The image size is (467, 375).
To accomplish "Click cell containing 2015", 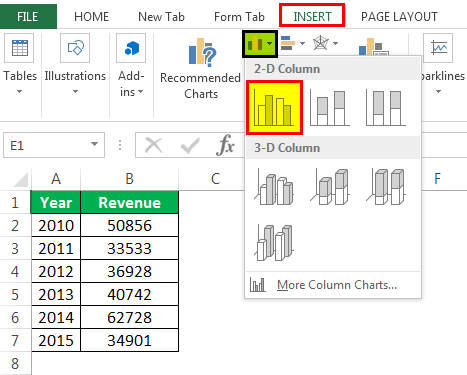I will [56, 340].
